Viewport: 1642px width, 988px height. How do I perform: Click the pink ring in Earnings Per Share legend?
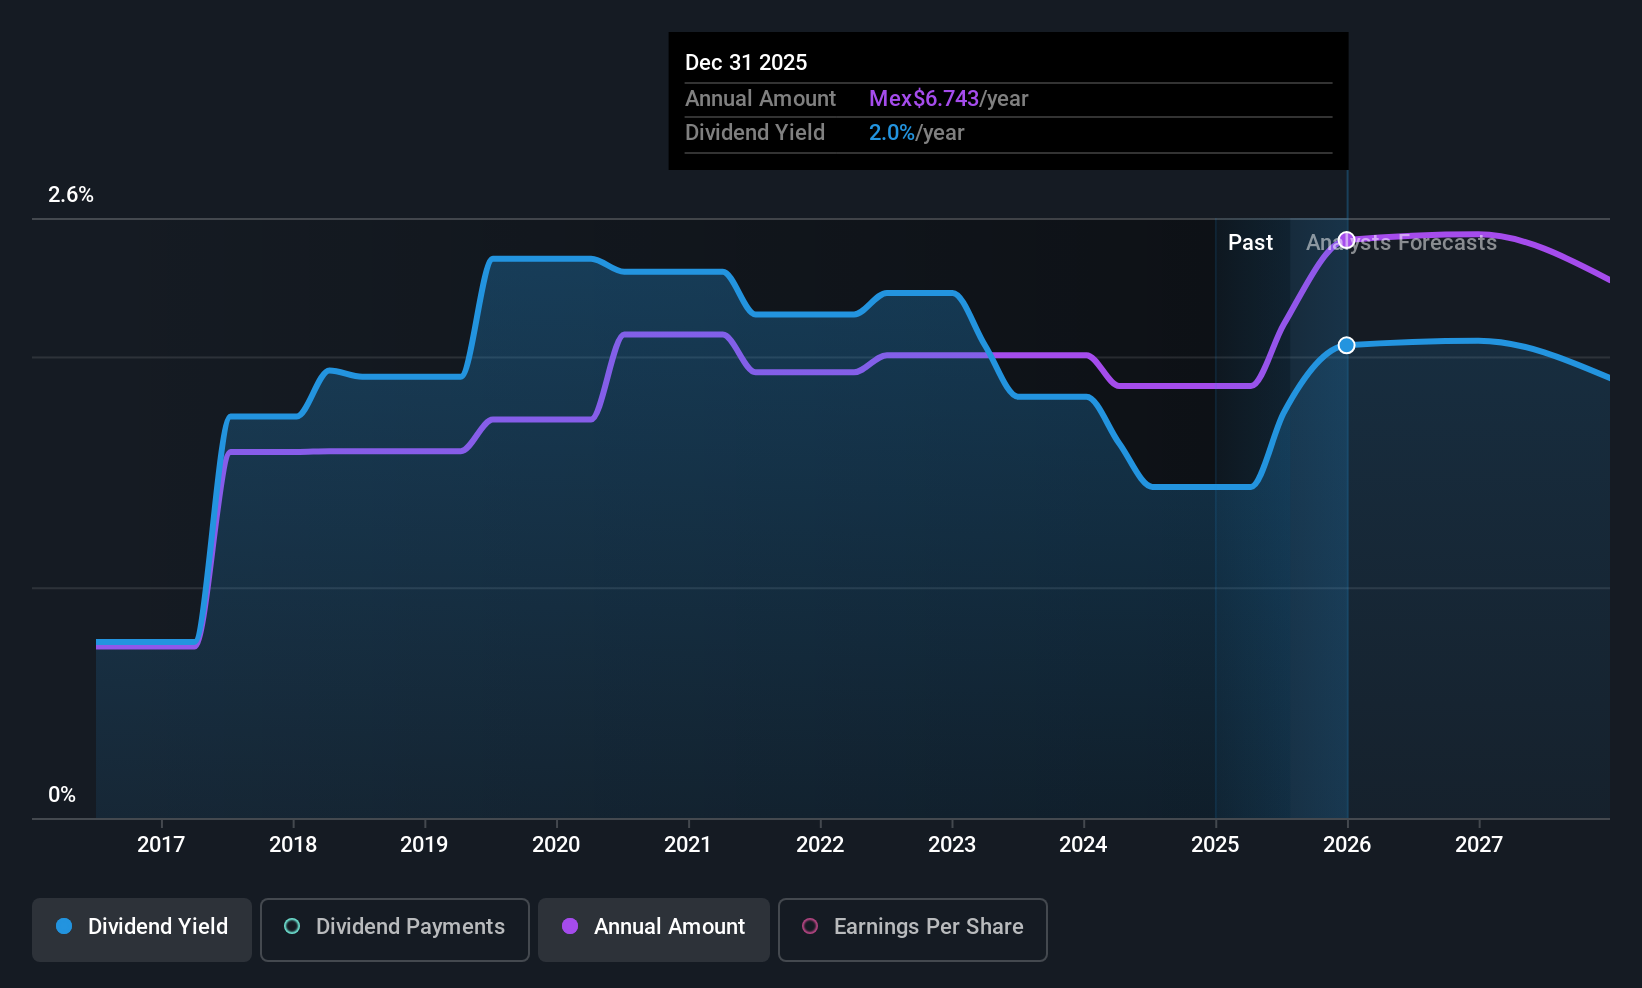point(810,926)
